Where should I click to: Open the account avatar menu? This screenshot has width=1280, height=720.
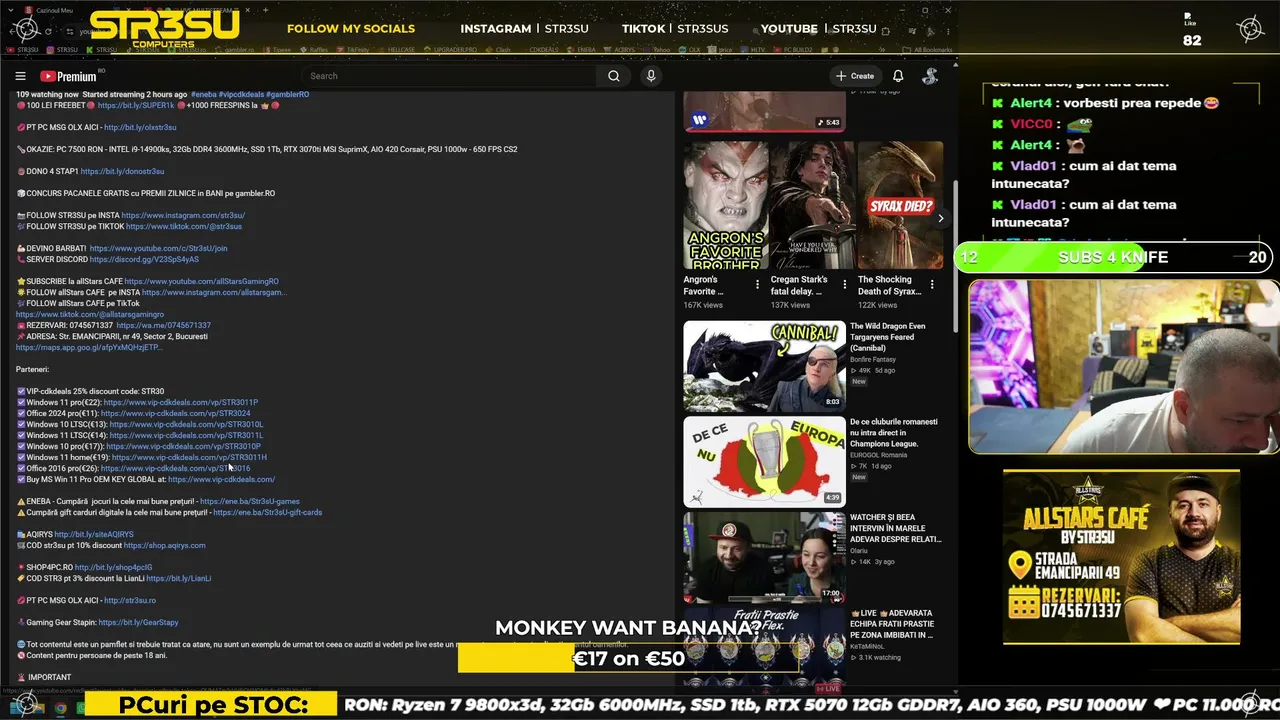[x=930, y=76]
